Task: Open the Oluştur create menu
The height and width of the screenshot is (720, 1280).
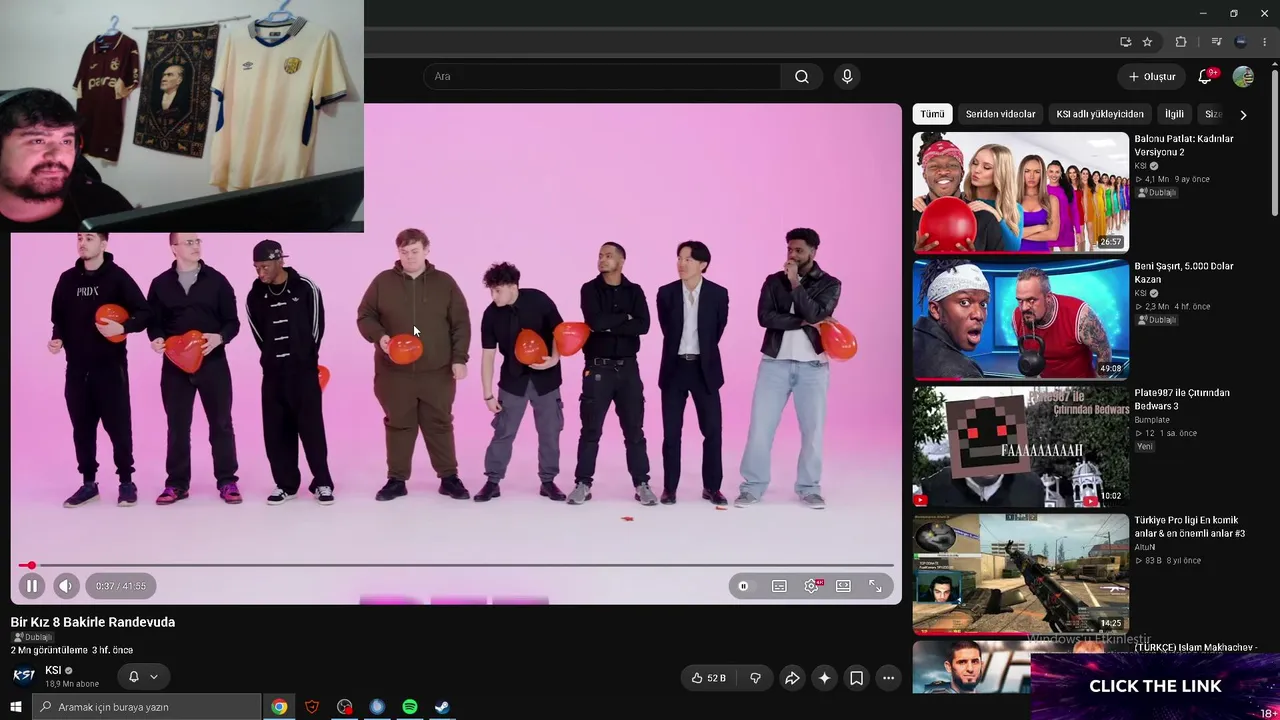Action: [x=1152, y=77]
